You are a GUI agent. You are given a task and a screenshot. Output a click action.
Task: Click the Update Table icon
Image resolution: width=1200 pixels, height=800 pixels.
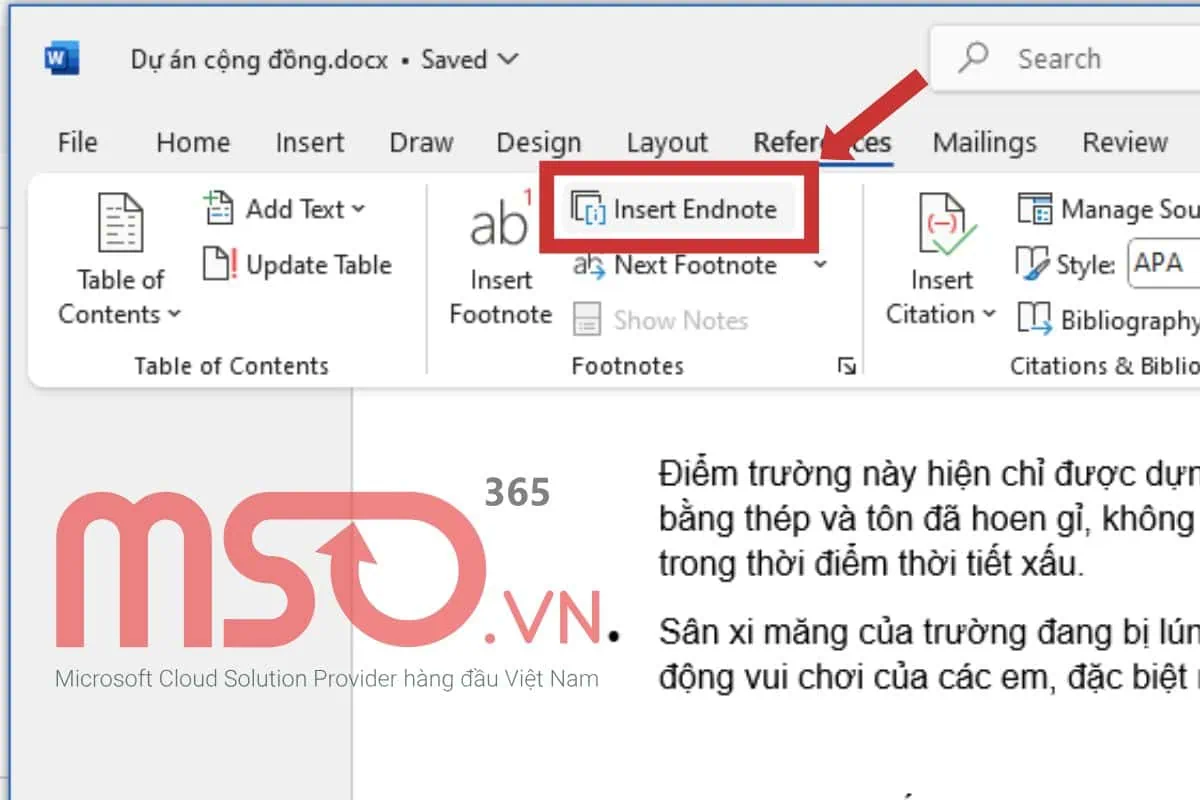(218, 265)
